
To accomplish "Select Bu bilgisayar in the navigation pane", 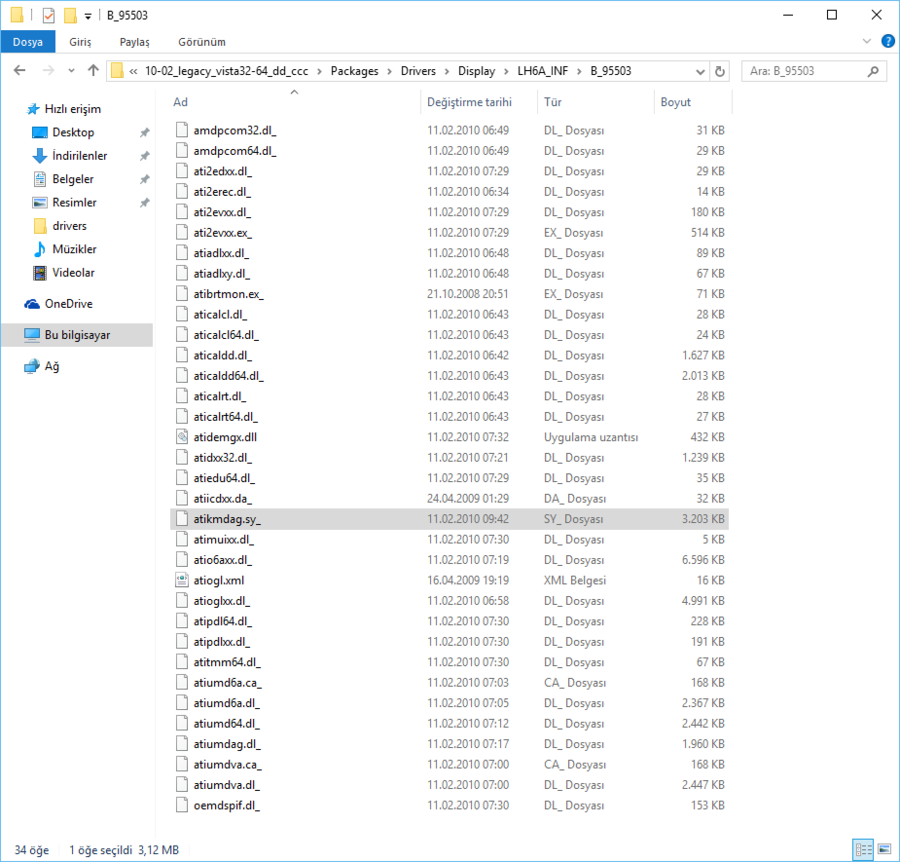I will click(77, 335).
